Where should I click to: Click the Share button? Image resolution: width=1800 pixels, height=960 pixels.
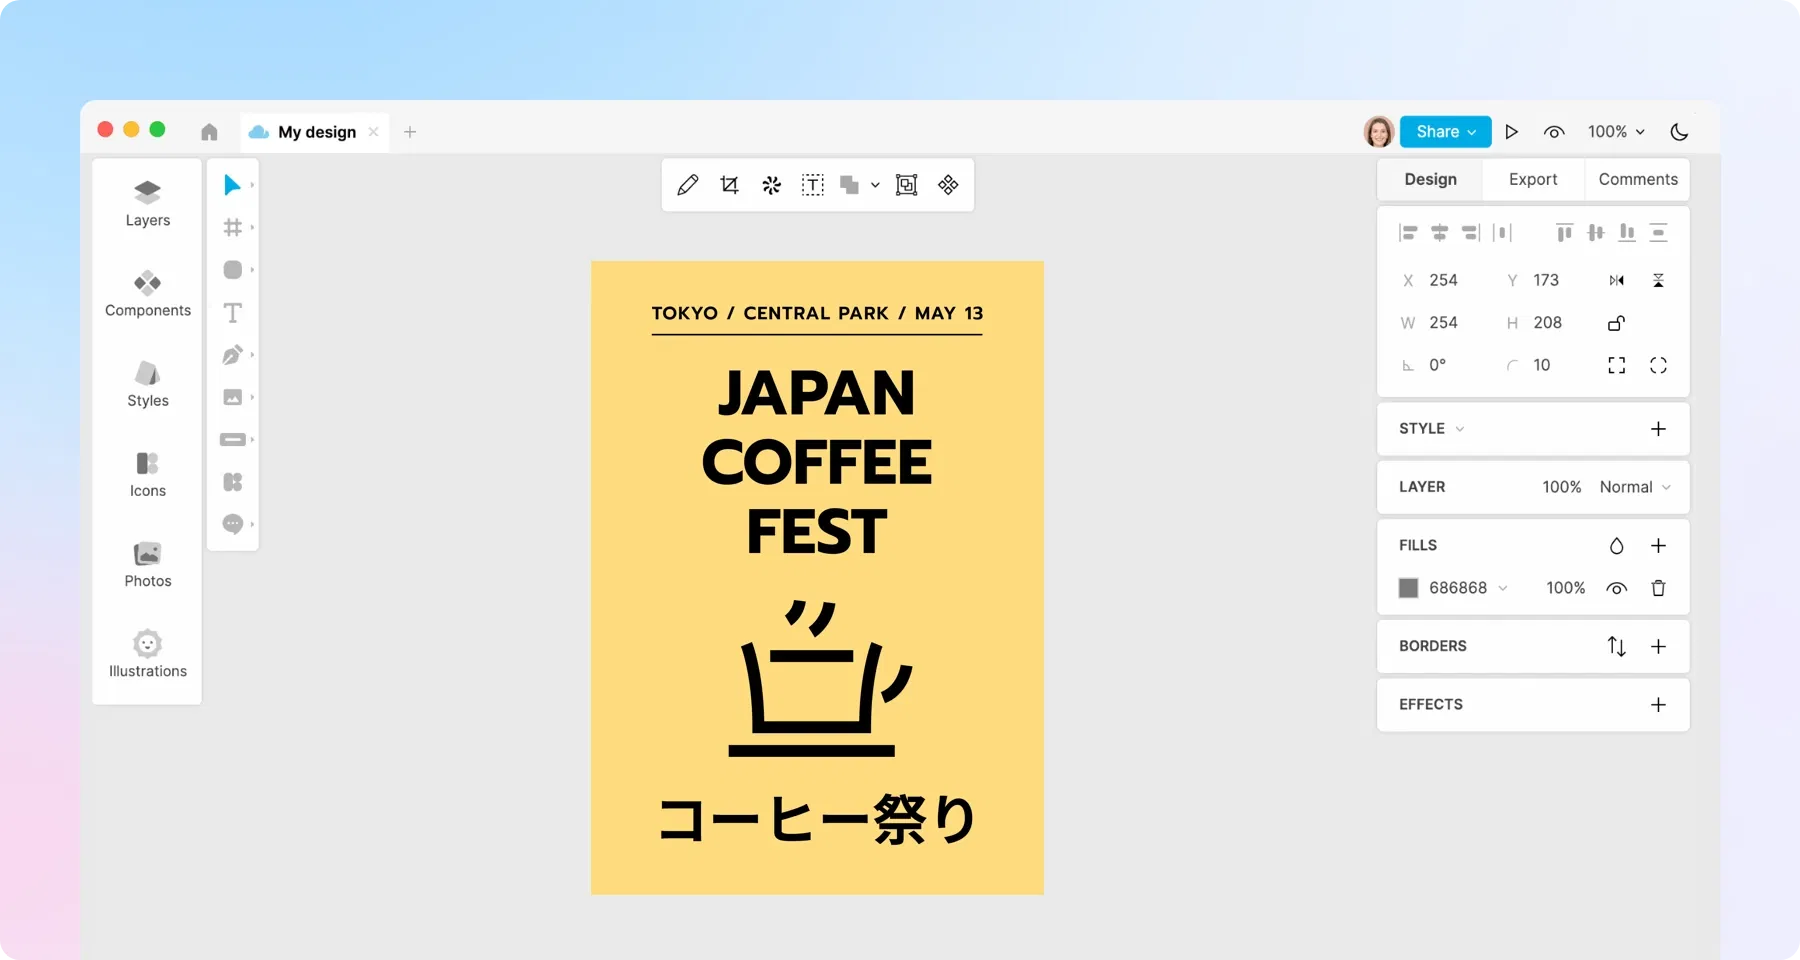pos(1445,132)
